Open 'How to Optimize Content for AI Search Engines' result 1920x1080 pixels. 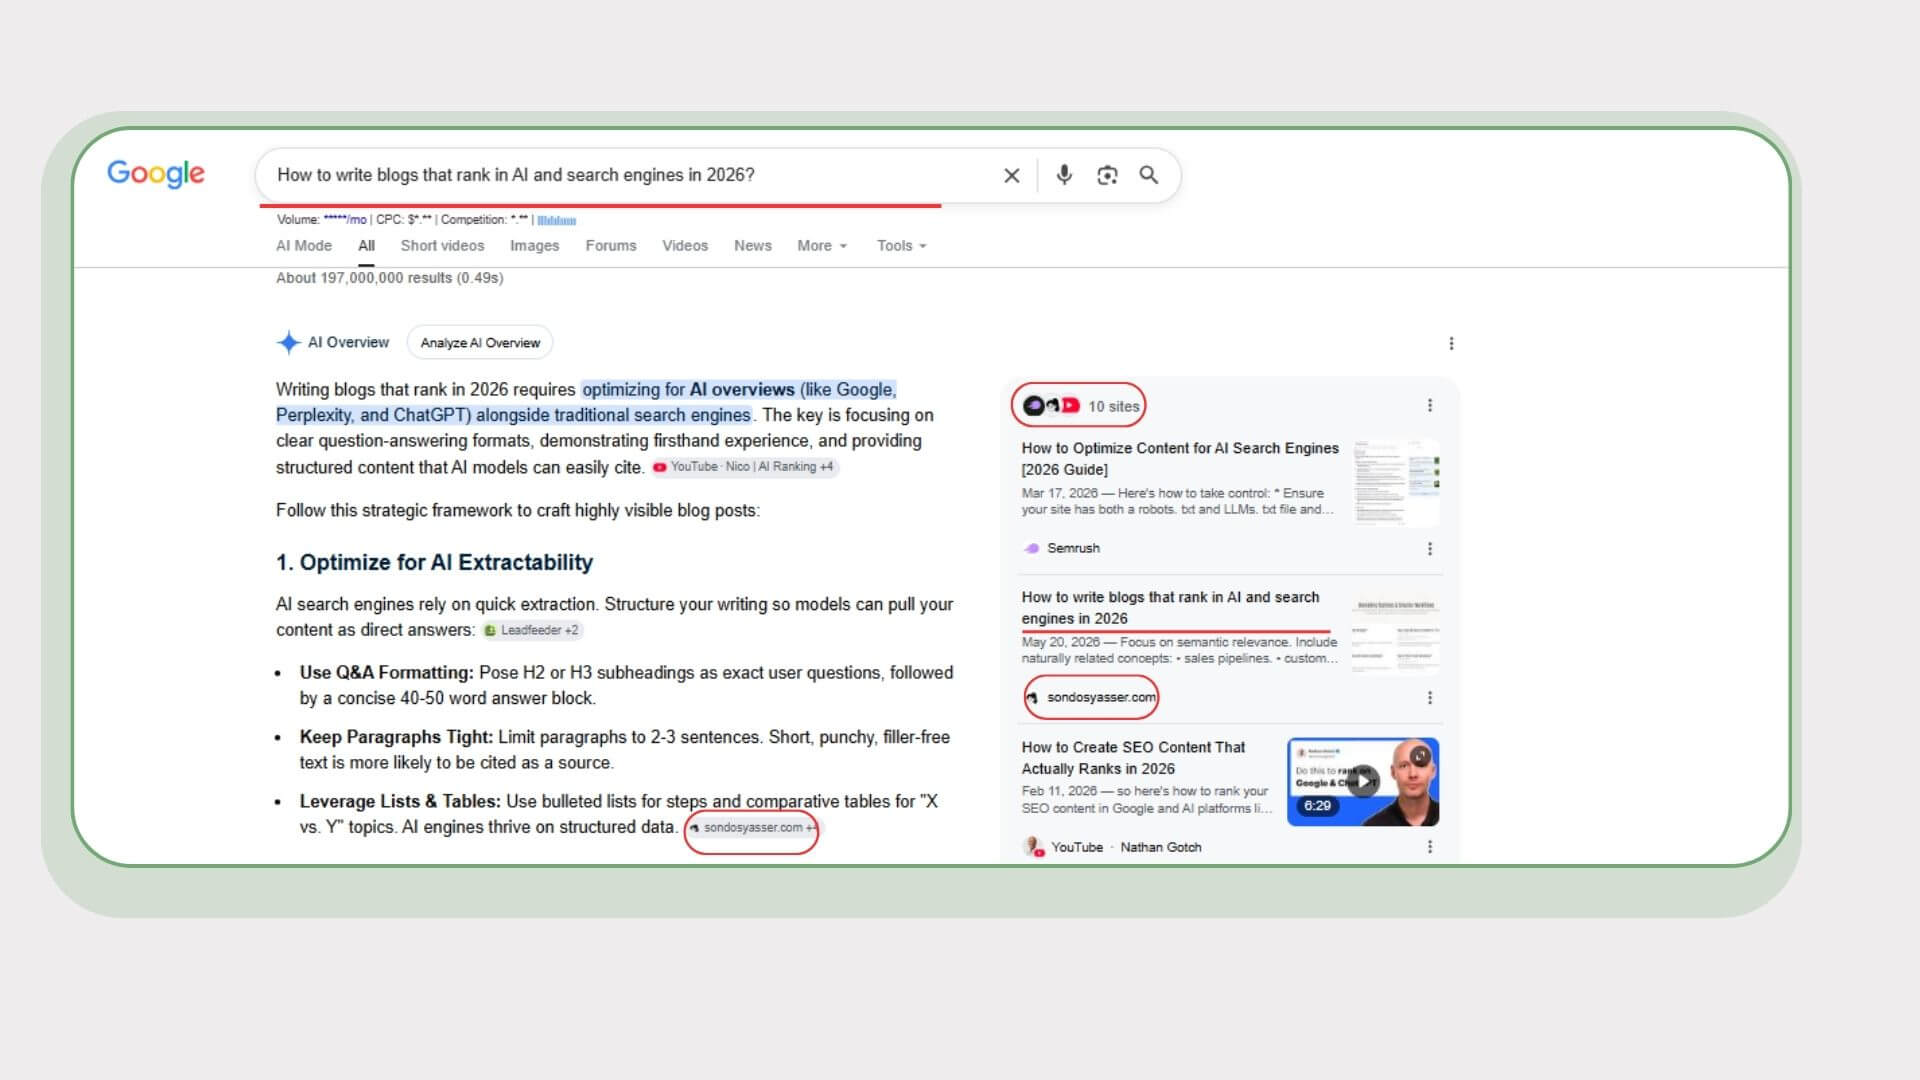coord(1180,459)
